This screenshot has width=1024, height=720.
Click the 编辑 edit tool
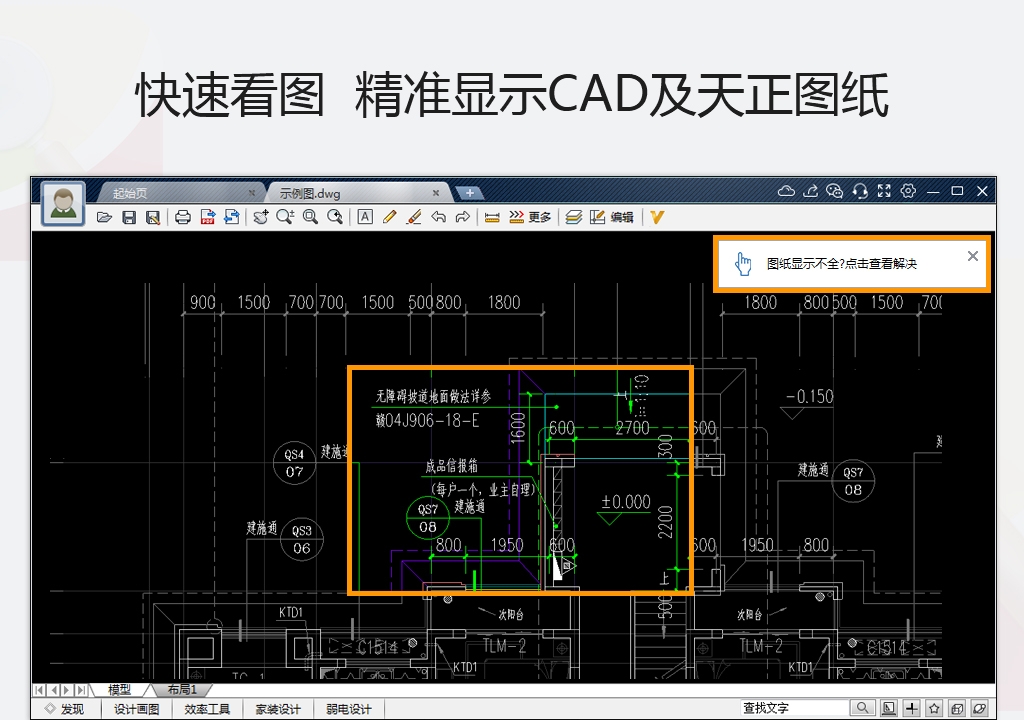tap(616, 216)
